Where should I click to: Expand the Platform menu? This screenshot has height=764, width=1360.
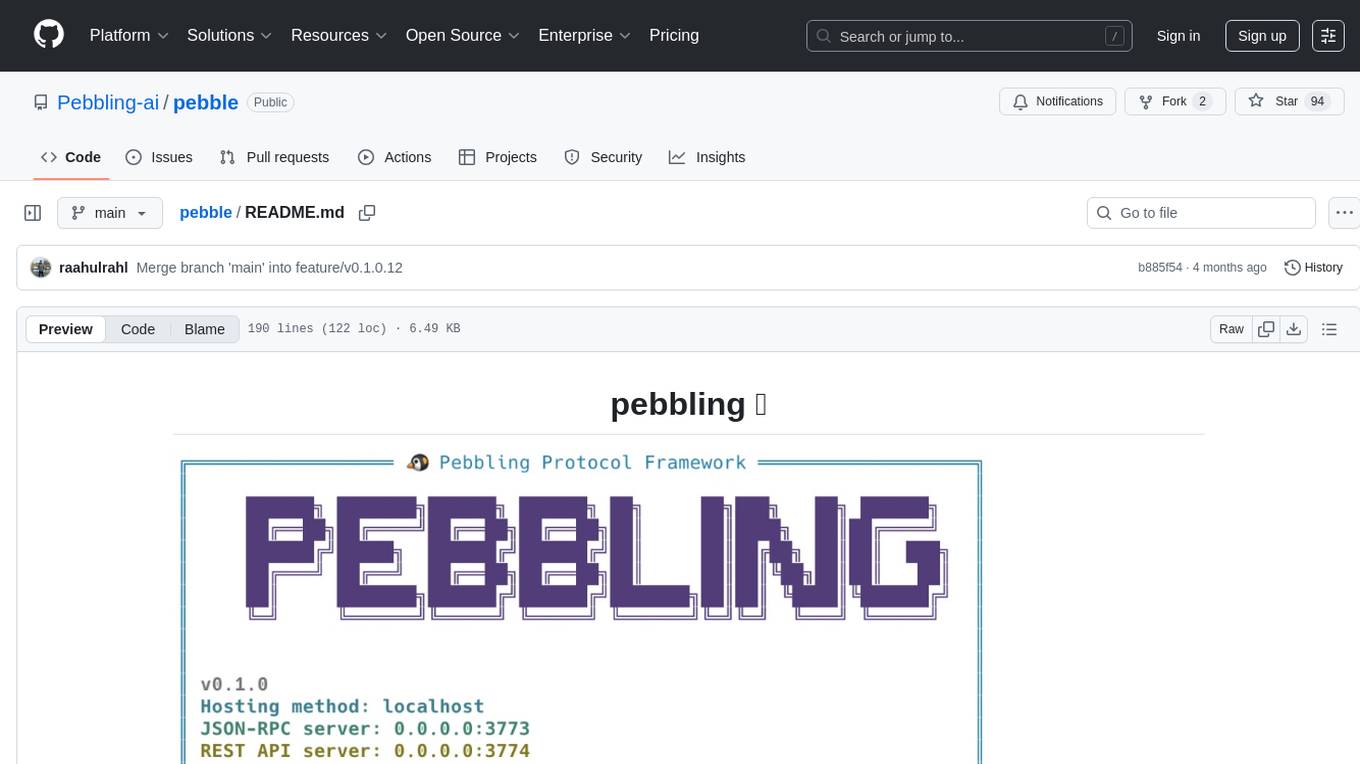(x=129, y=35)
